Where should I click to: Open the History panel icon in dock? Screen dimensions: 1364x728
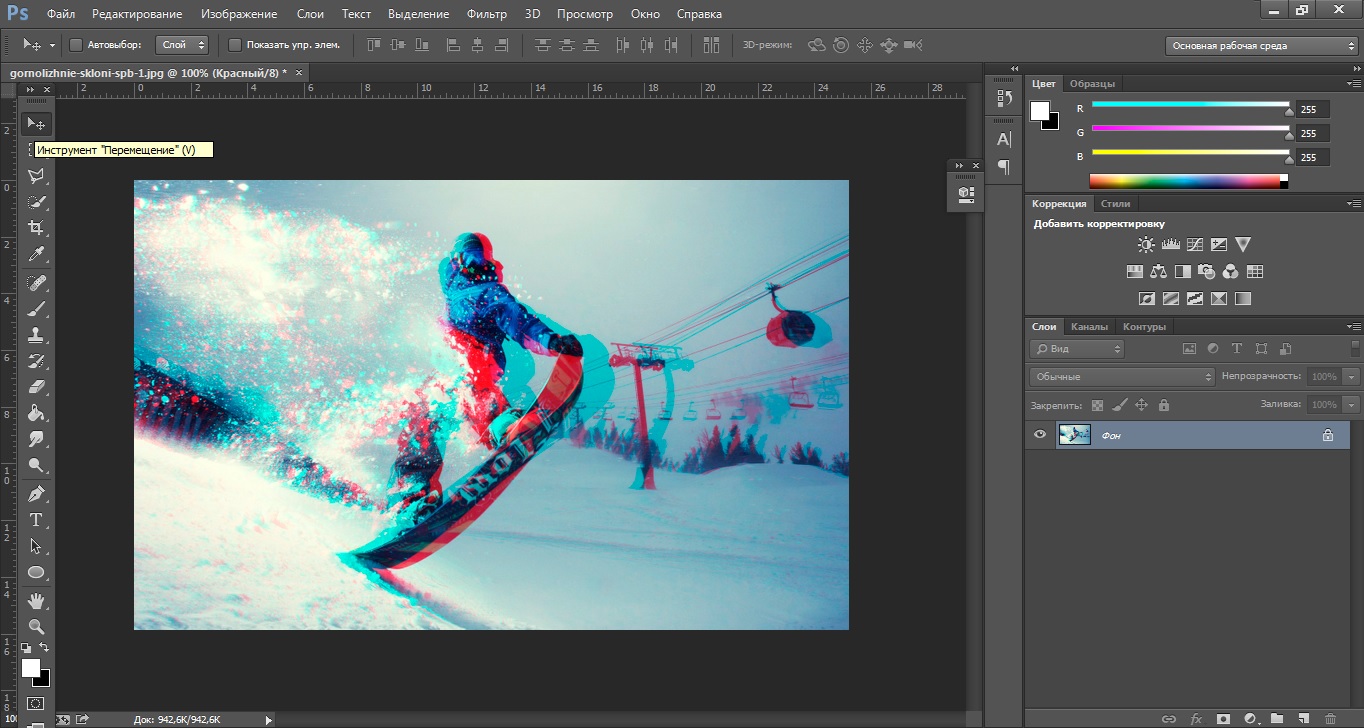(x=1004, y=98)
